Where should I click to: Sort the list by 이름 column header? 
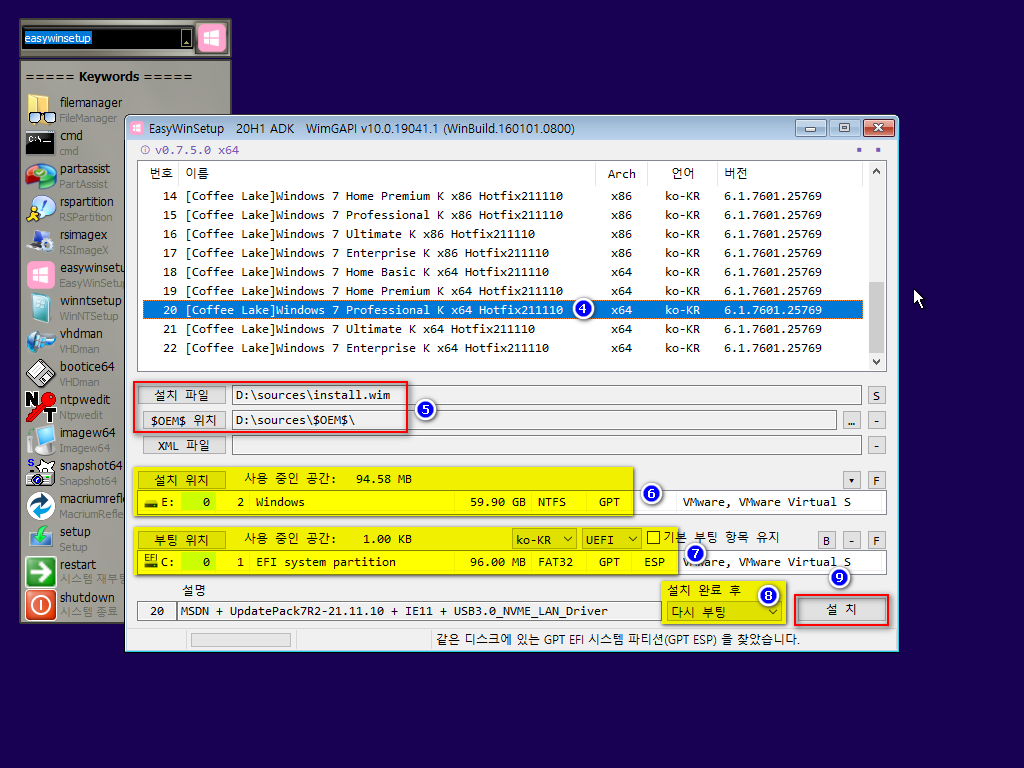click(x=387, y=173)
